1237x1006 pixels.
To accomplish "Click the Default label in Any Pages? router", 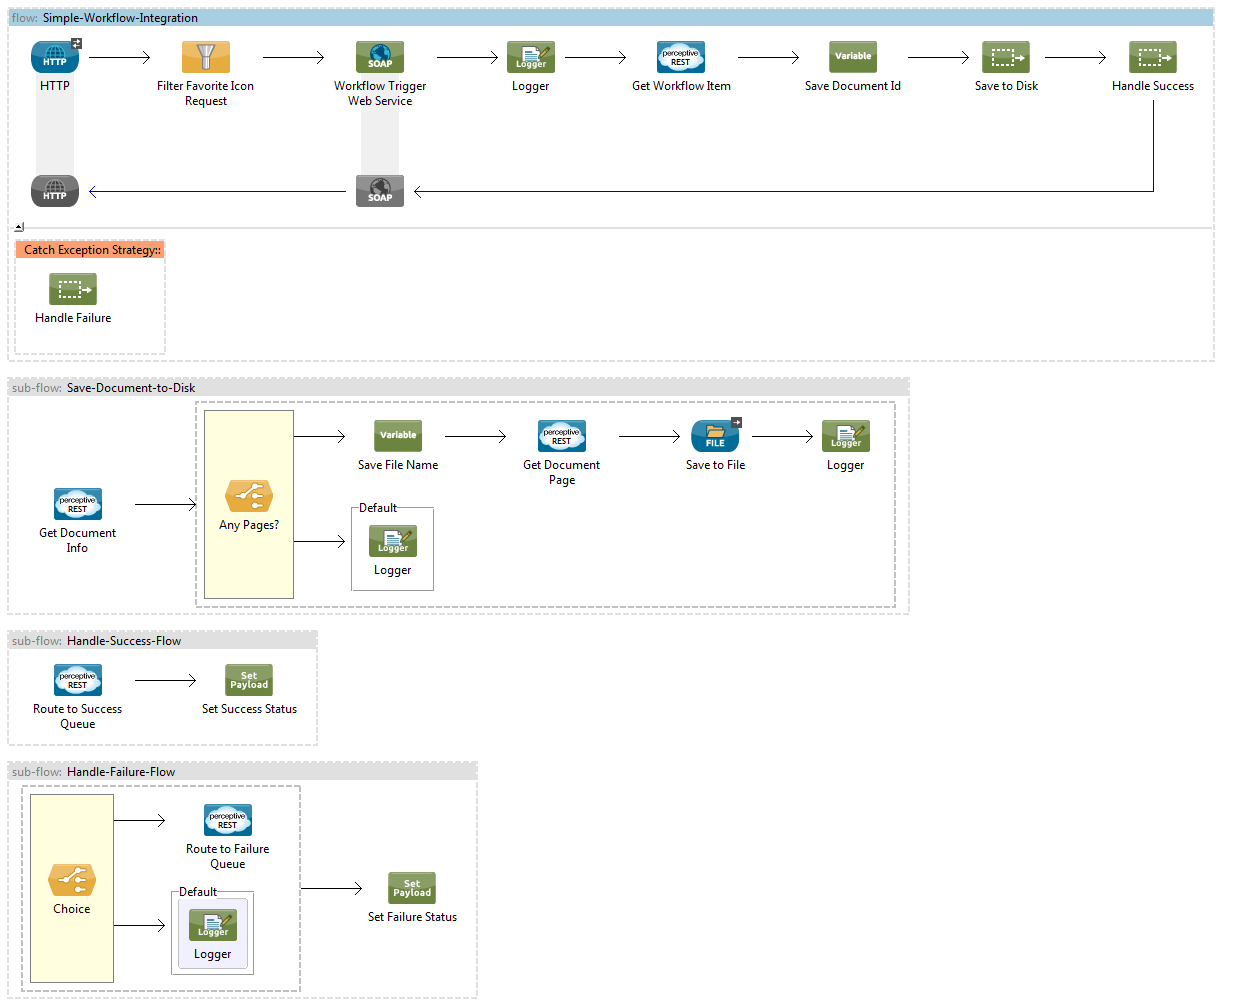I will tap(378, 508).
